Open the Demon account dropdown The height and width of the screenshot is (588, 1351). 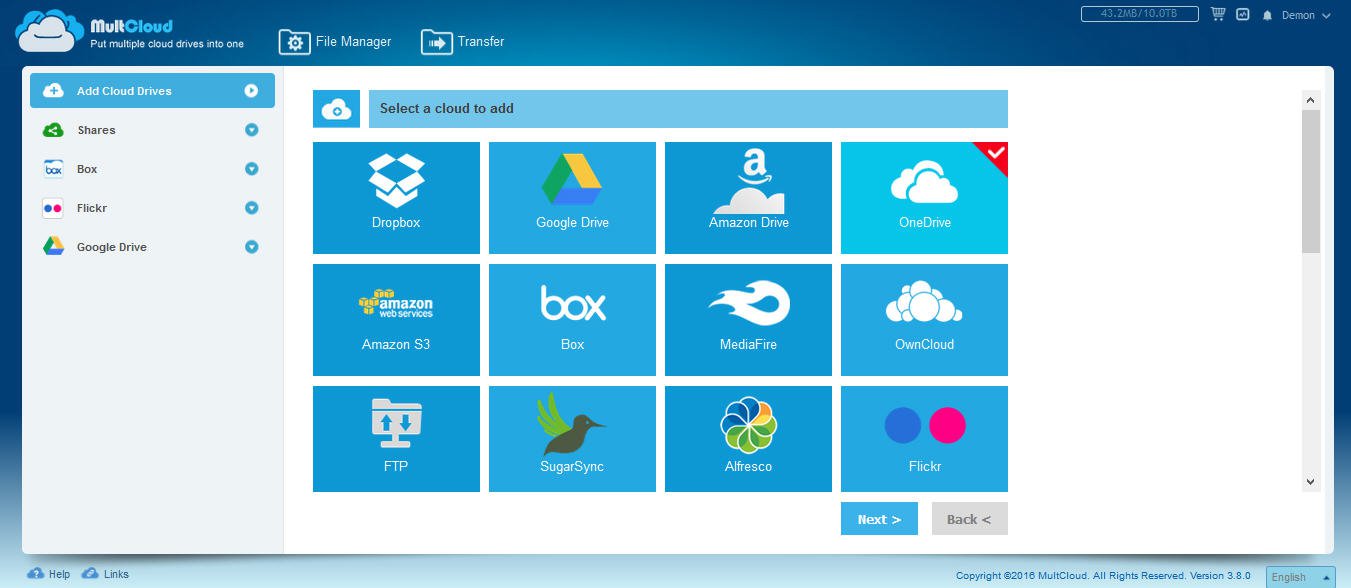1306,16
